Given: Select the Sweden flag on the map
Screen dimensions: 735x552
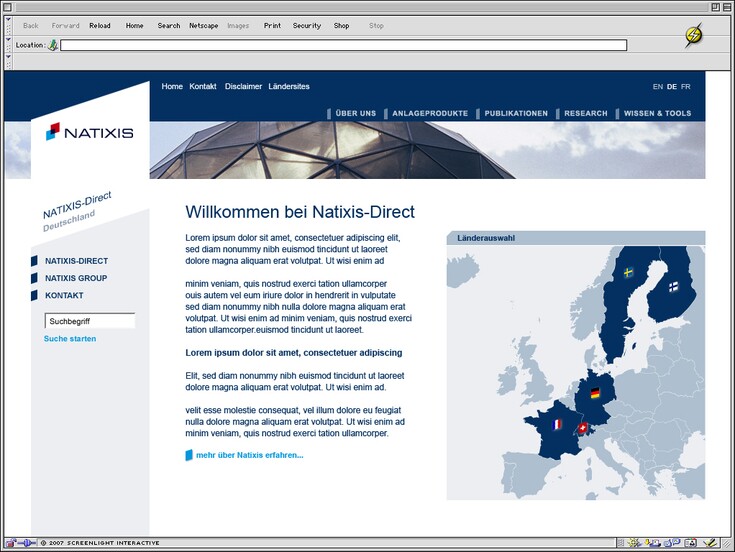Looking at the screenshot, I should point(629,272).
